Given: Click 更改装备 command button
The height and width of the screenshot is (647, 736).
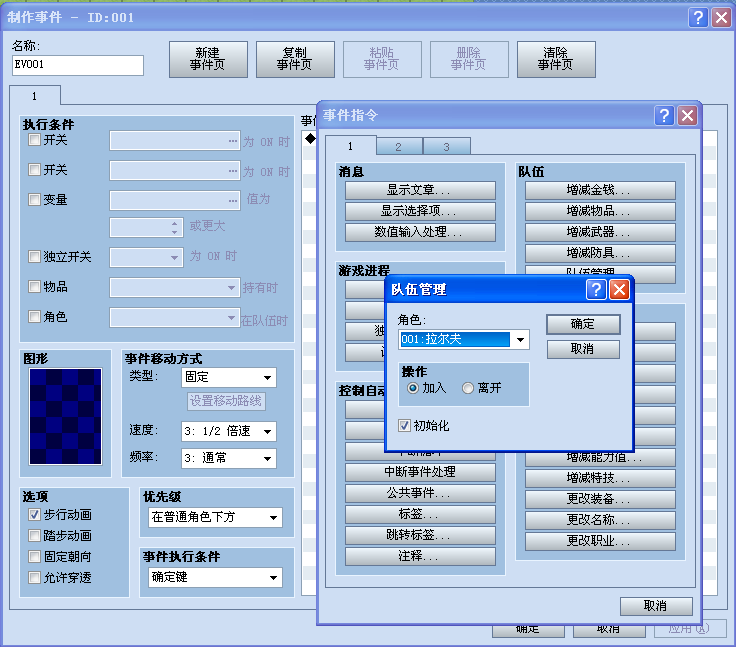Looking at the screenshot, I should pos(600,499).
